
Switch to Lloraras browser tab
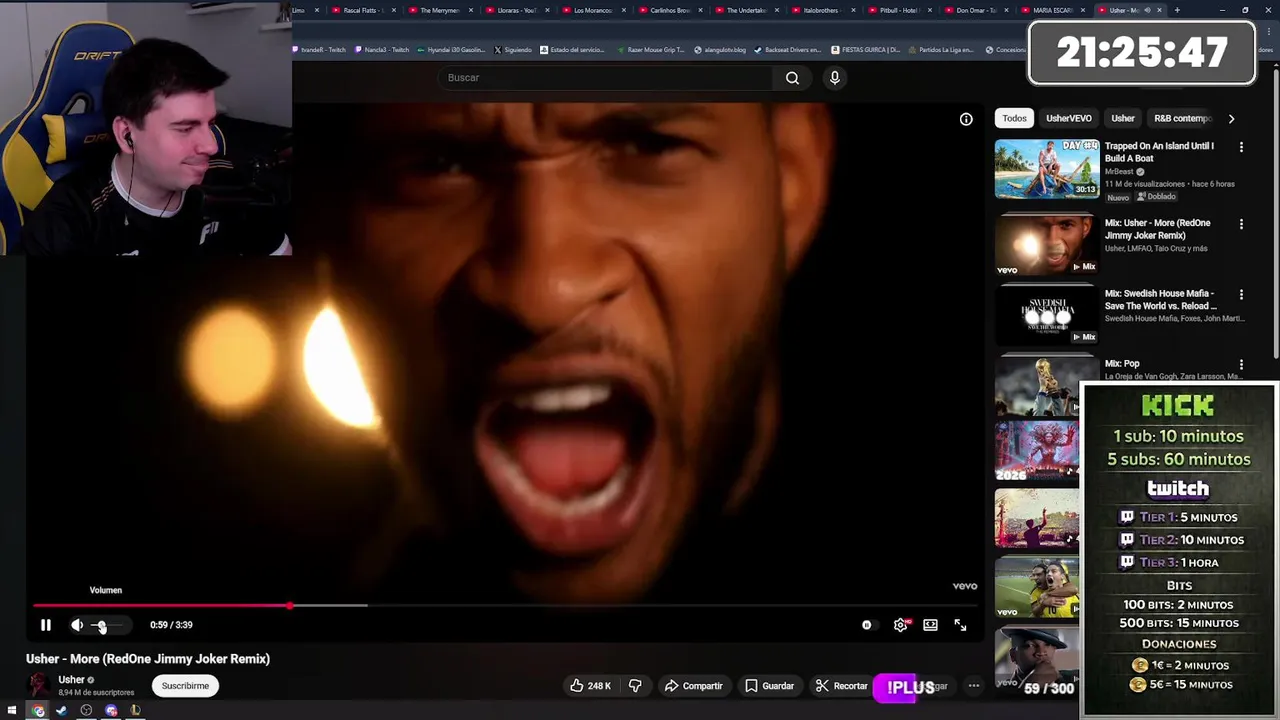point(516,10)
